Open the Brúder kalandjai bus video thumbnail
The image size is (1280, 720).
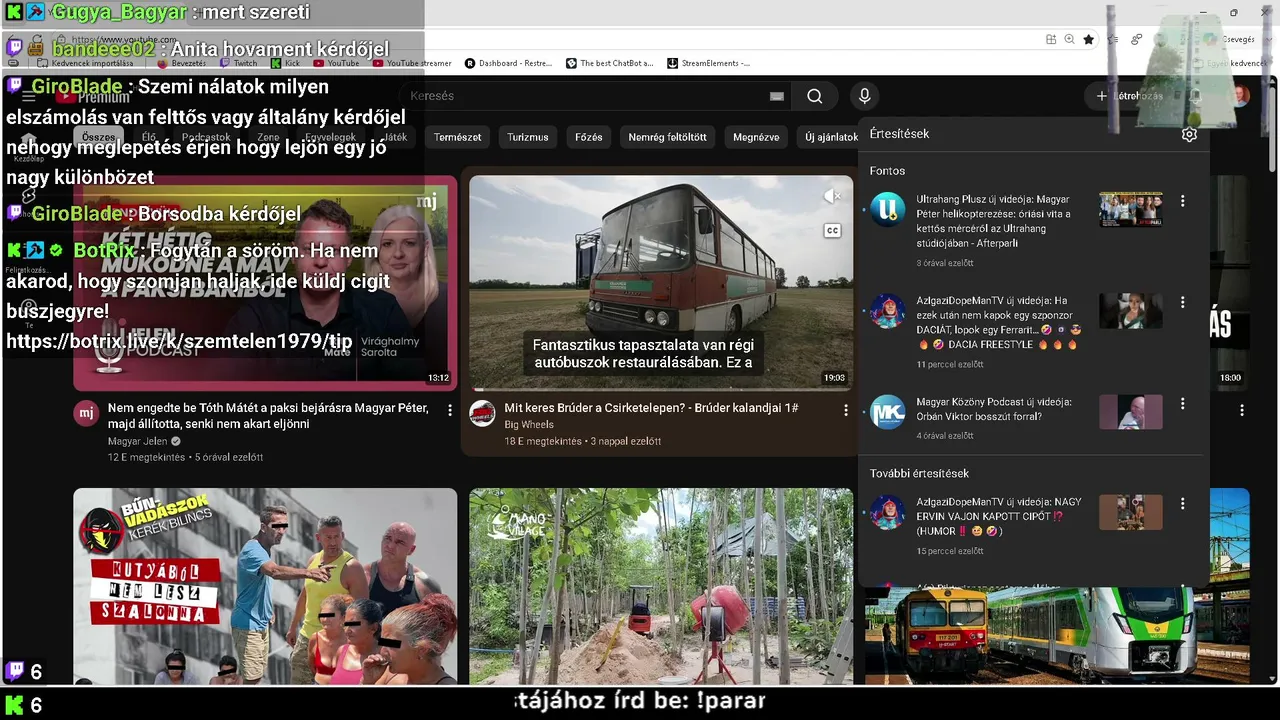661,283
